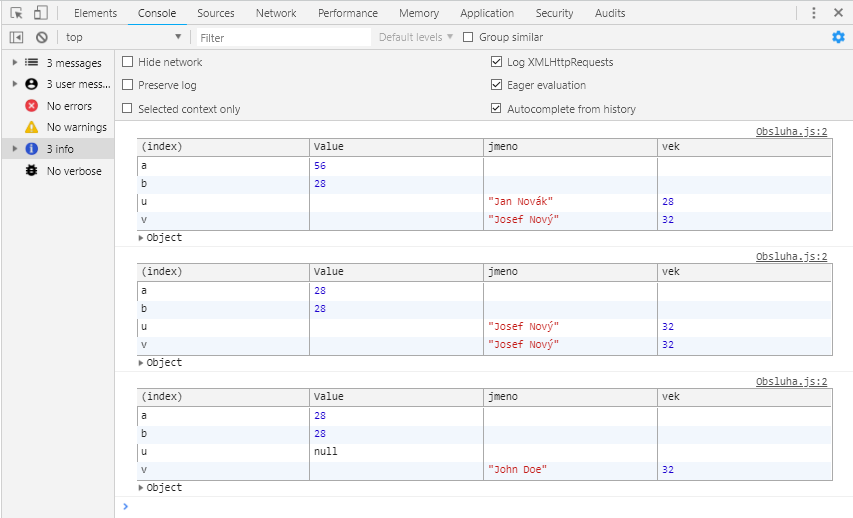The height and width of the screenshot is (518, 853).
Task: Open the Sources tab
Action: (216, 13)
